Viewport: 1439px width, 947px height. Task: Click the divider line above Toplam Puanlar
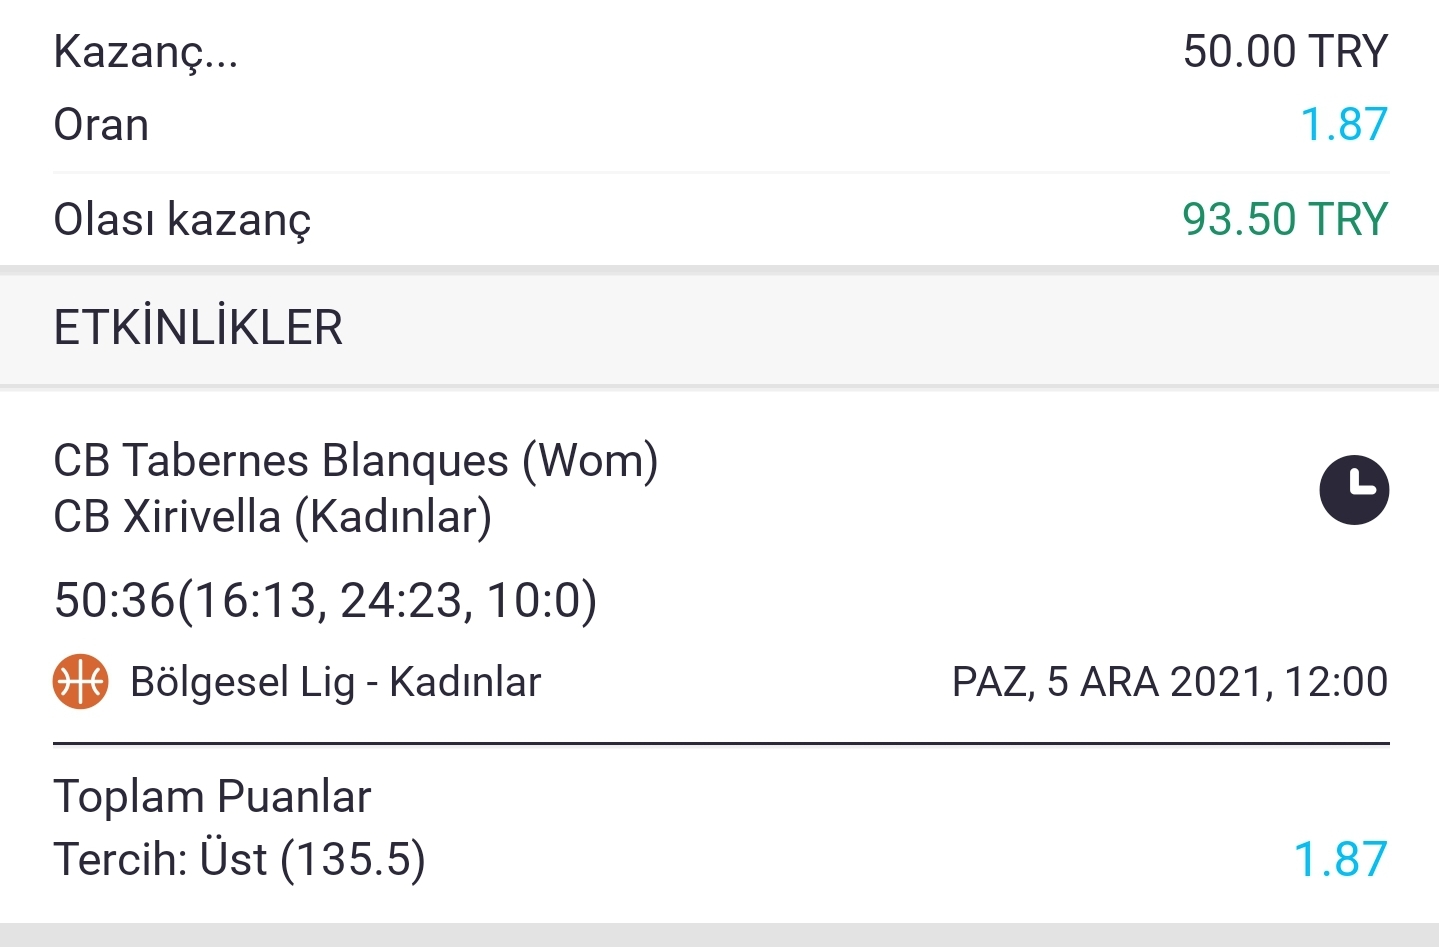pos(721,744)
